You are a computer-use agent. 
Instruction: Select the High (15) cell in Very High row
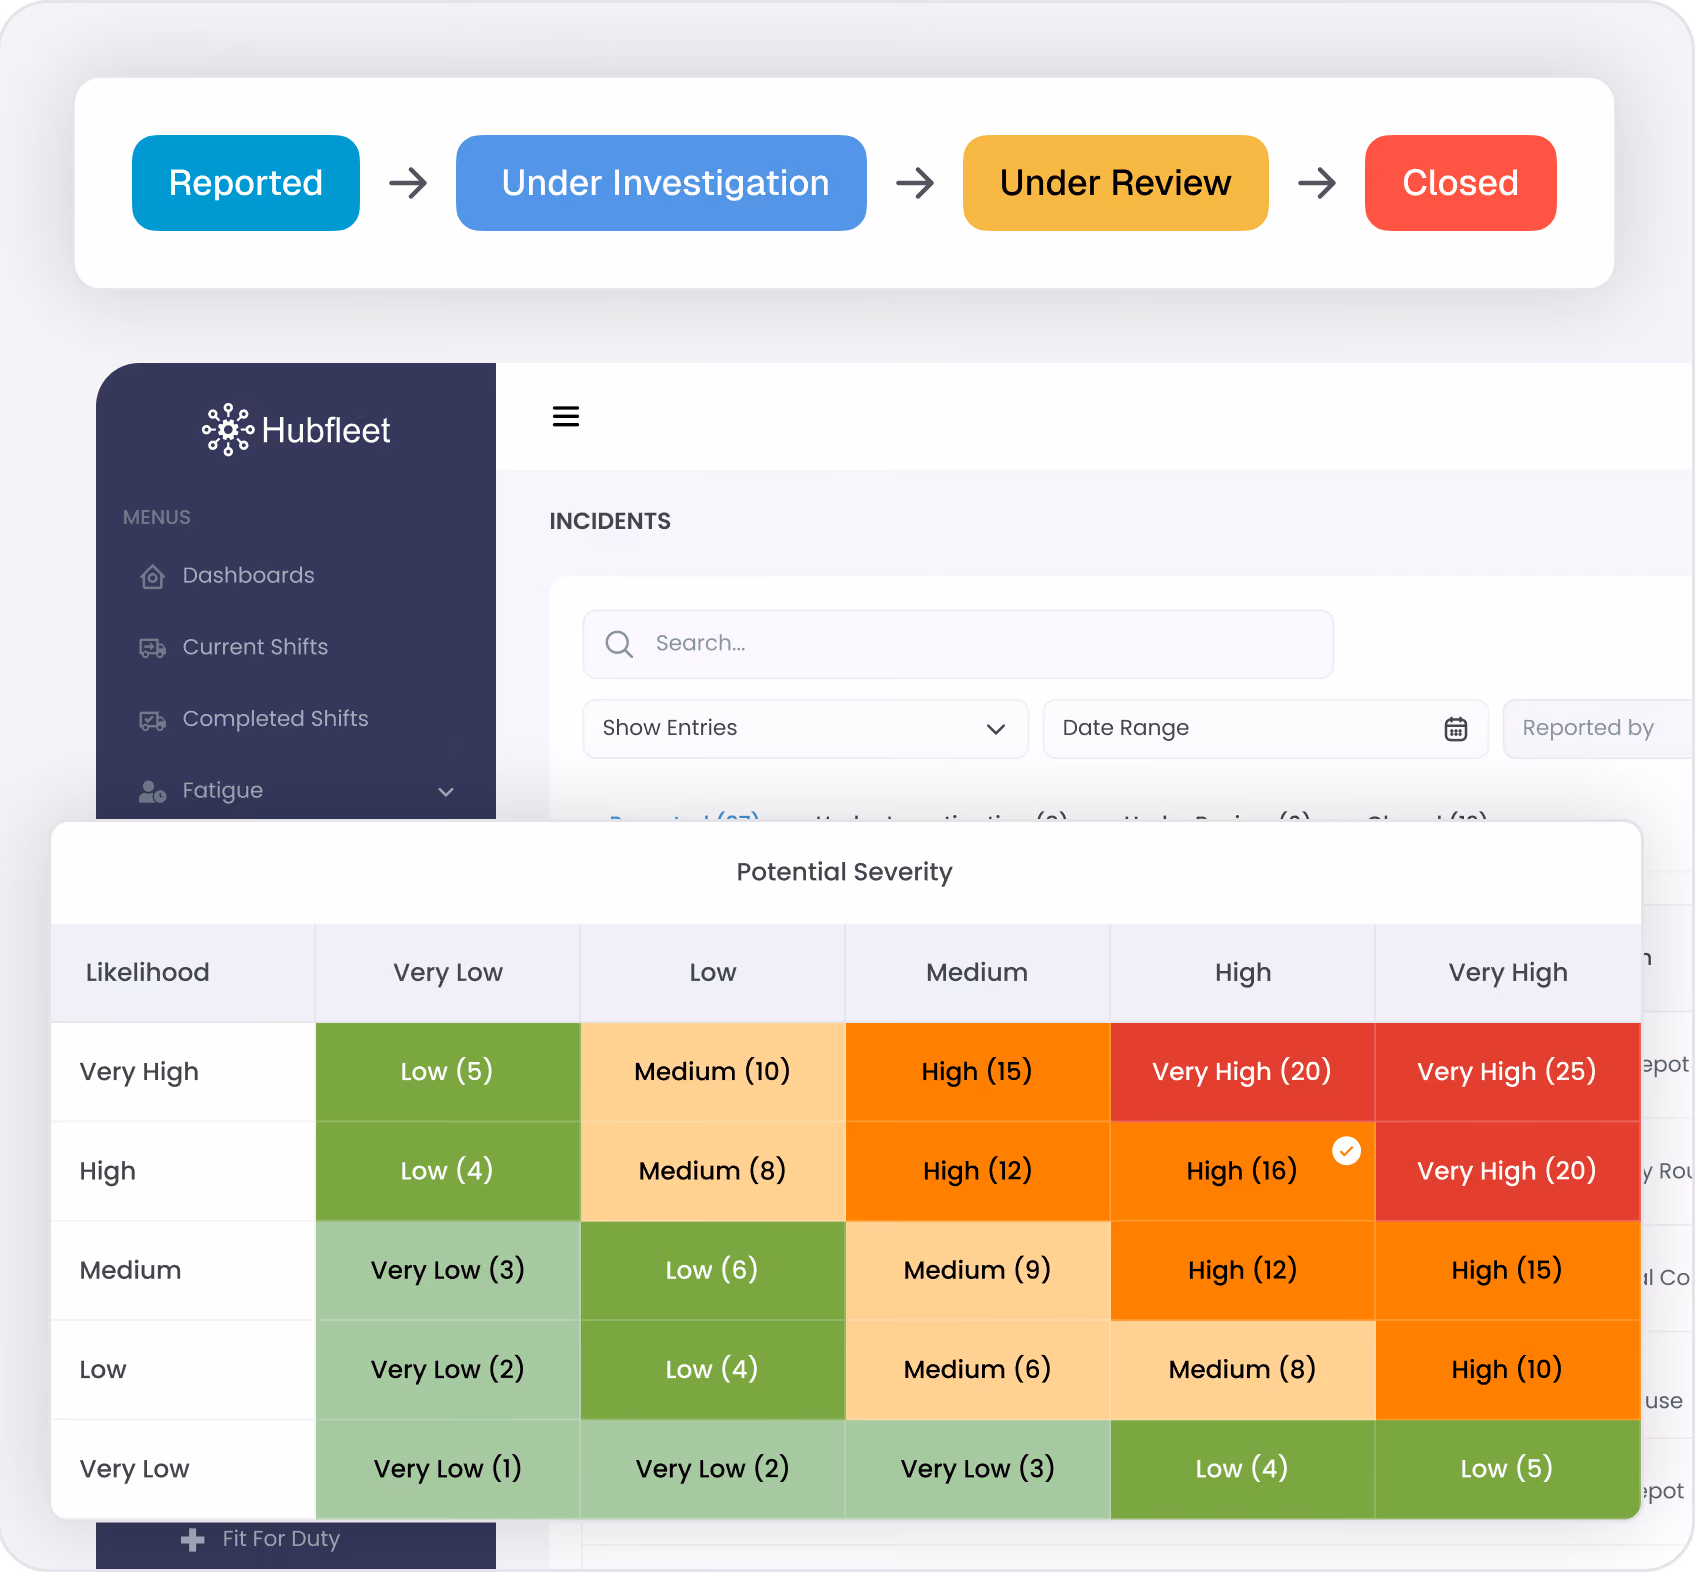[978, 1072]
